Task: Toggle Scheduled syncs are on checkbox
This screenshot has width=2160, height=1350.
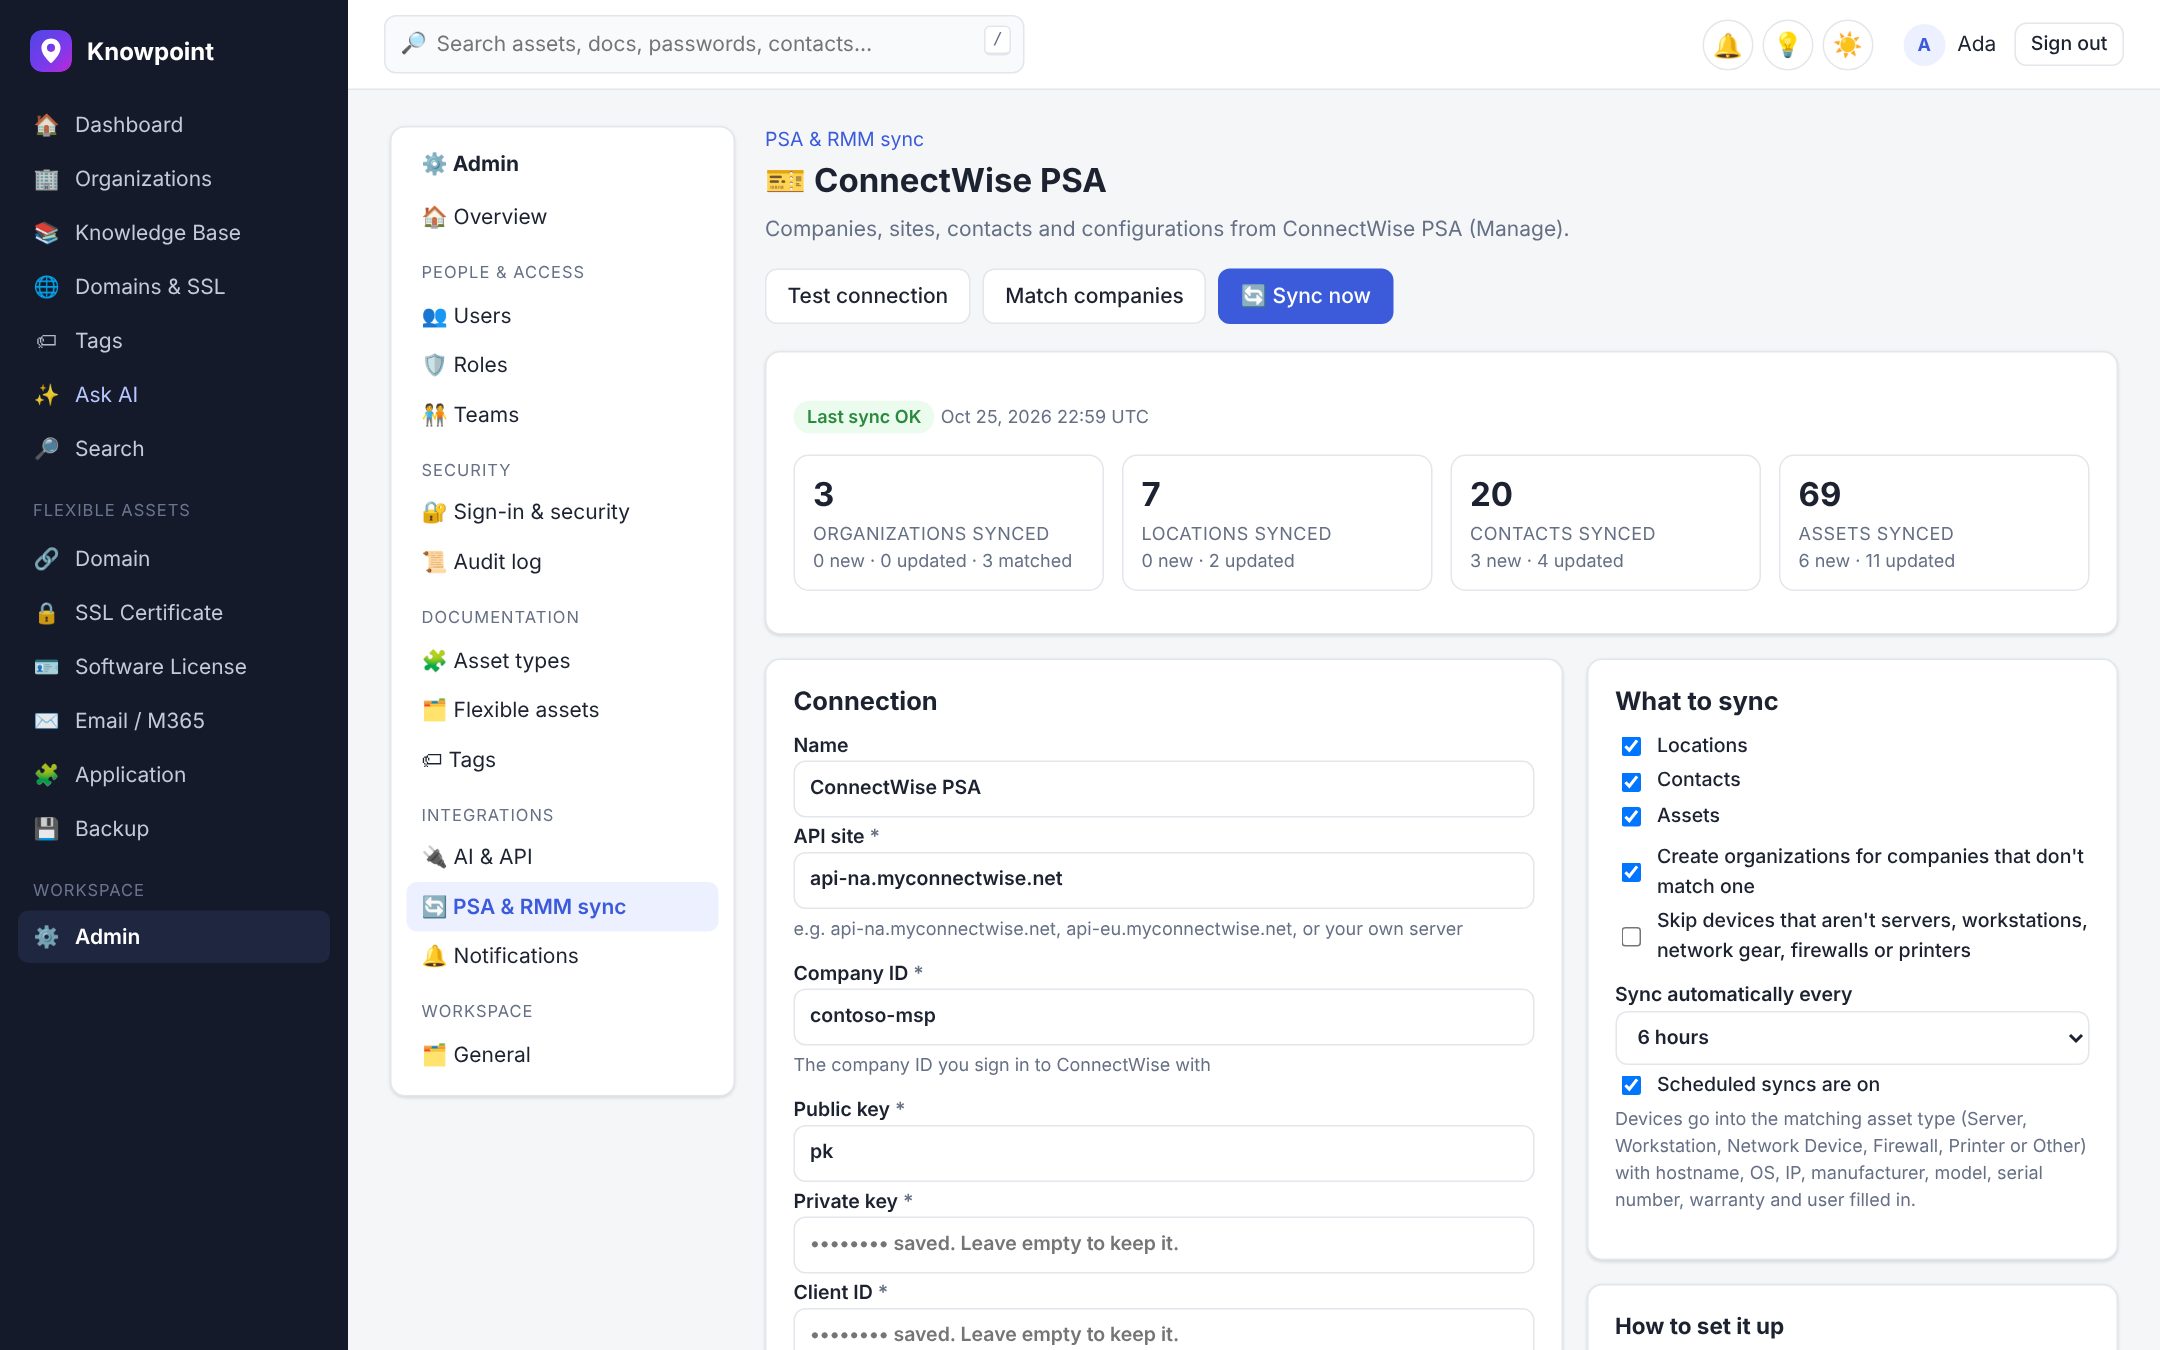Action: point(1631,1085)
